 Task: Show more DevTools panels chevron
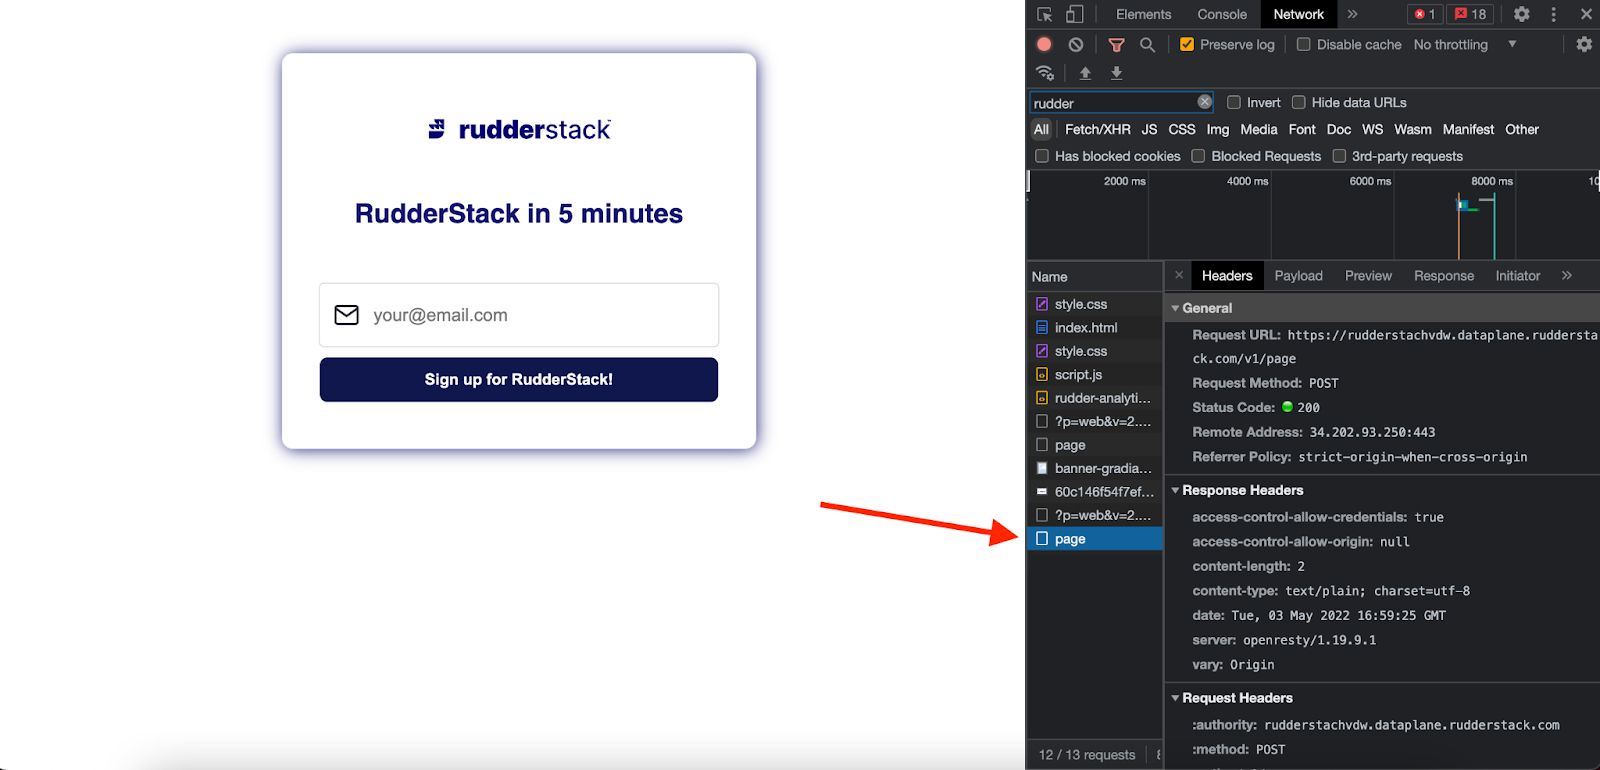[1352, 14]
